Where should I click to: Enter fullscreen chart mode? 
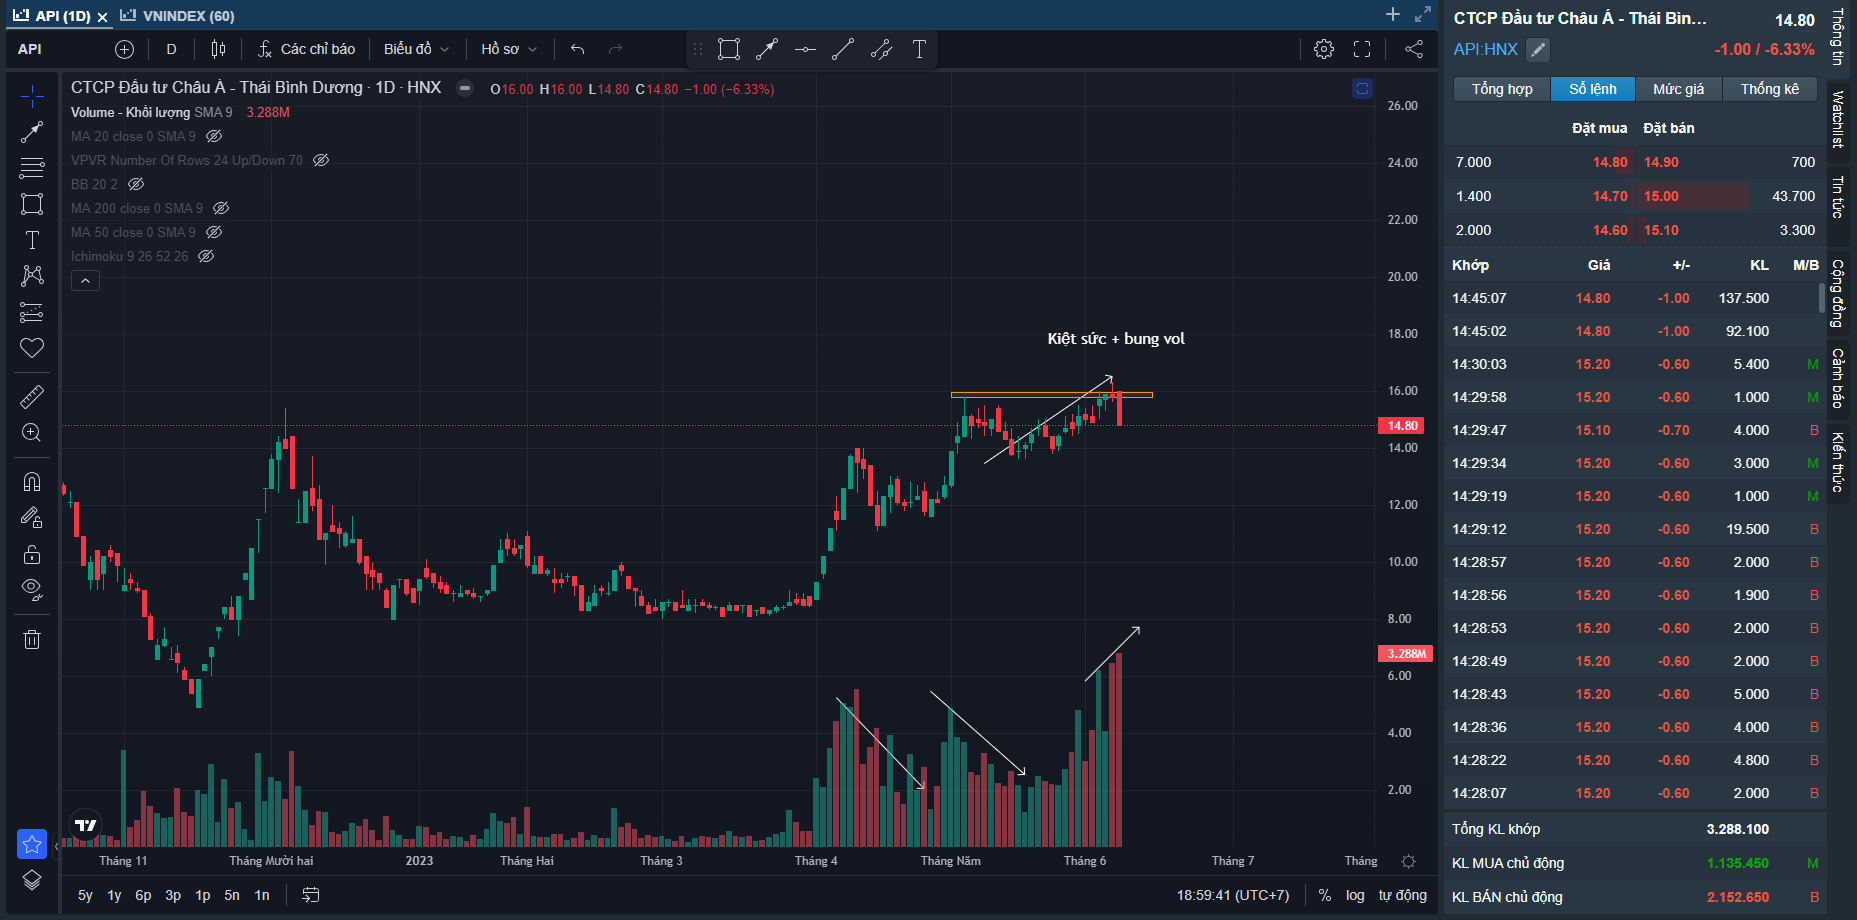[1362, 49]
